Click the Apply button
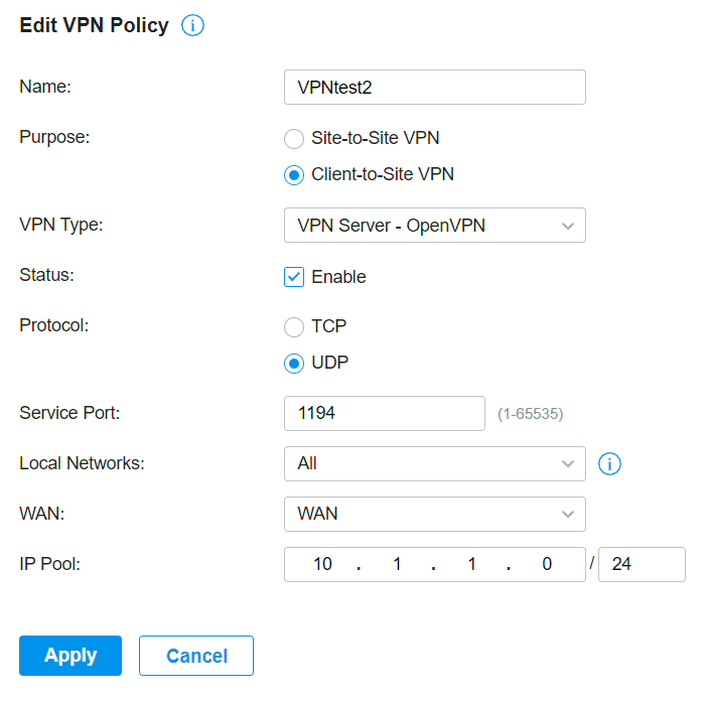This screenshot has height=704, width=709. click(71, 656)
